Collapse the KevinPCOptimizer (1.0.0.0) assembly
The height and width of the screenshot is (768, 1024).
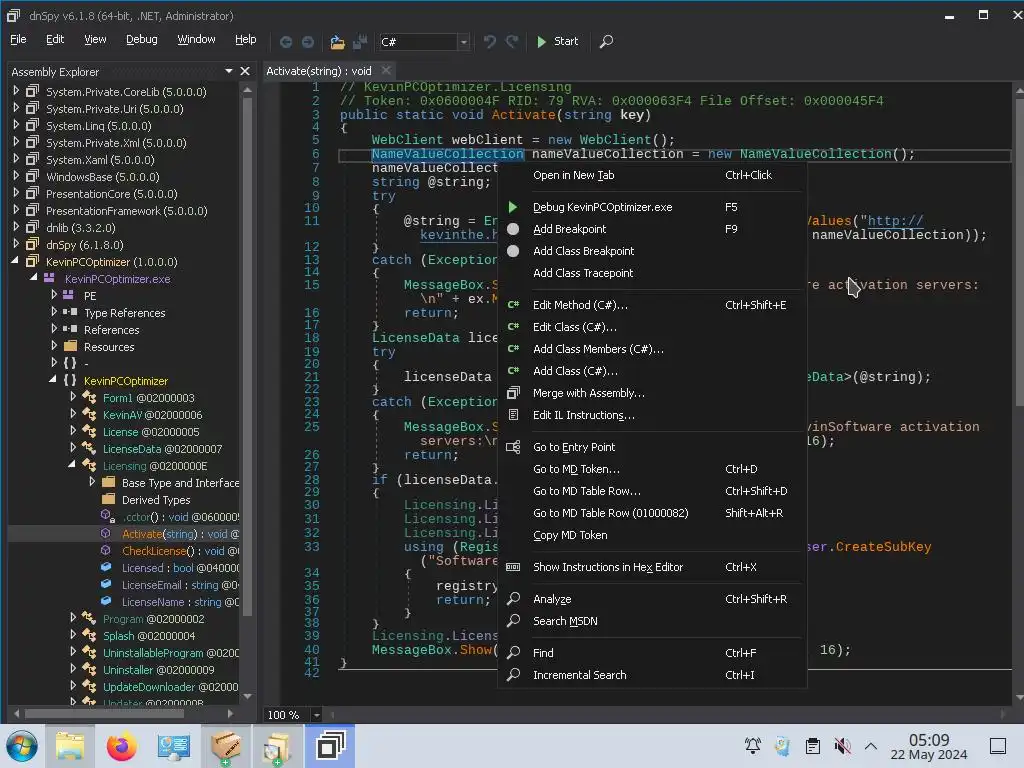16,261
